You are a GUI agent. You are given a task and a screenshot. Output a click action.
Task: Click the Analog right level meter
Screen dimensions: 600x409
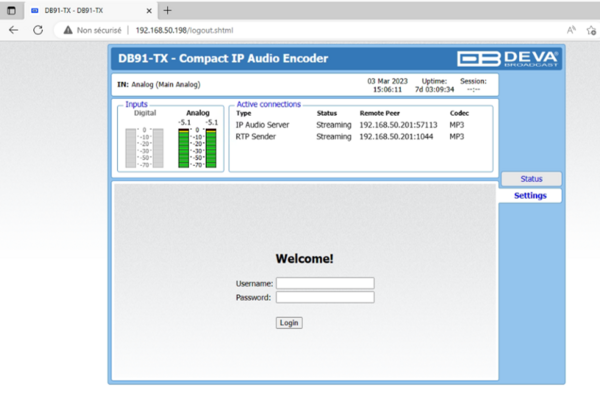211,148
